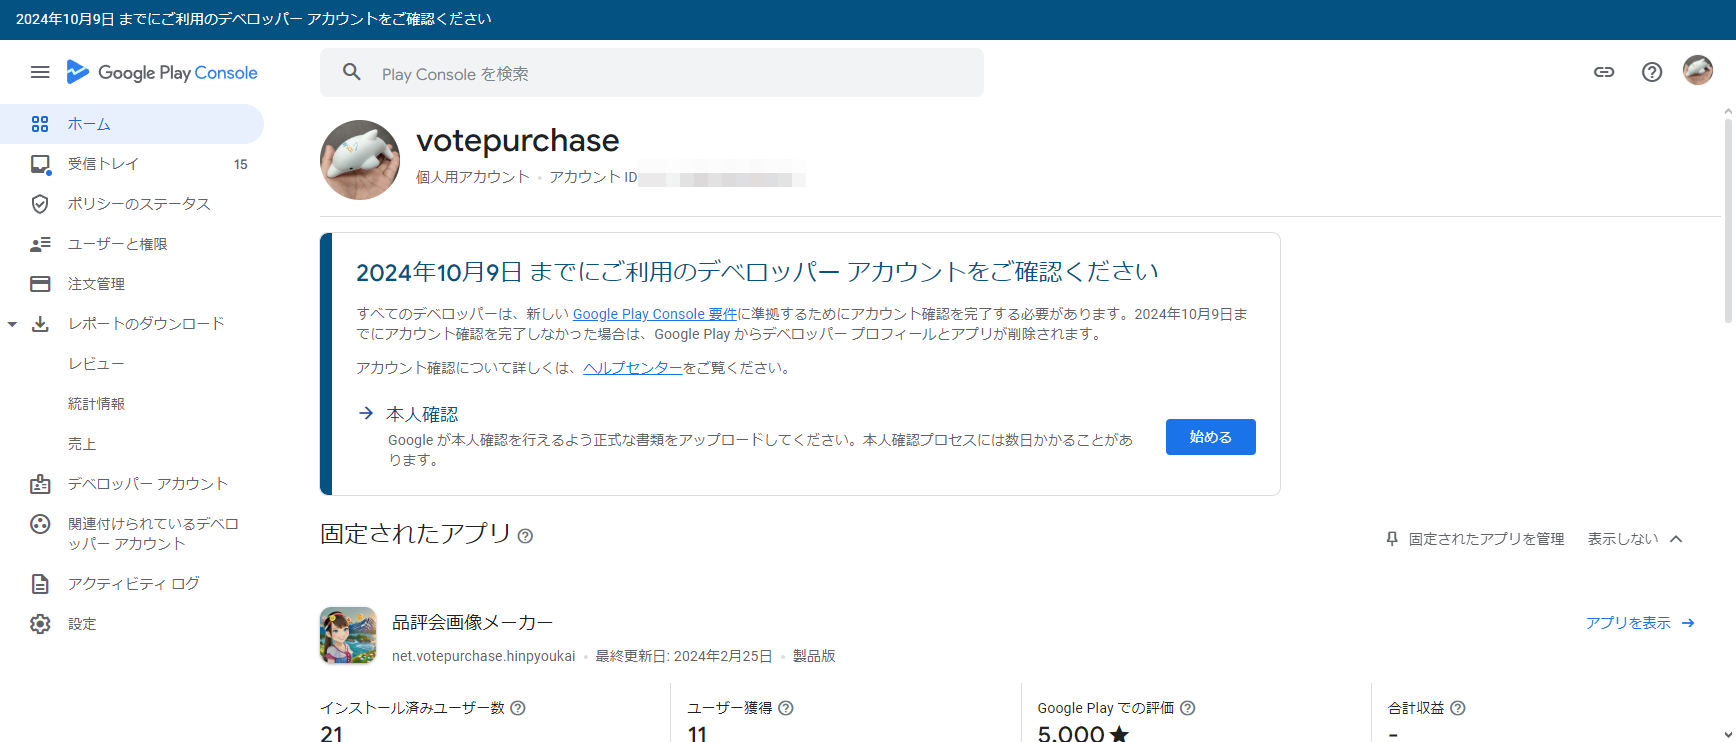Click the 注文管理 card icon

pos(40,284)
